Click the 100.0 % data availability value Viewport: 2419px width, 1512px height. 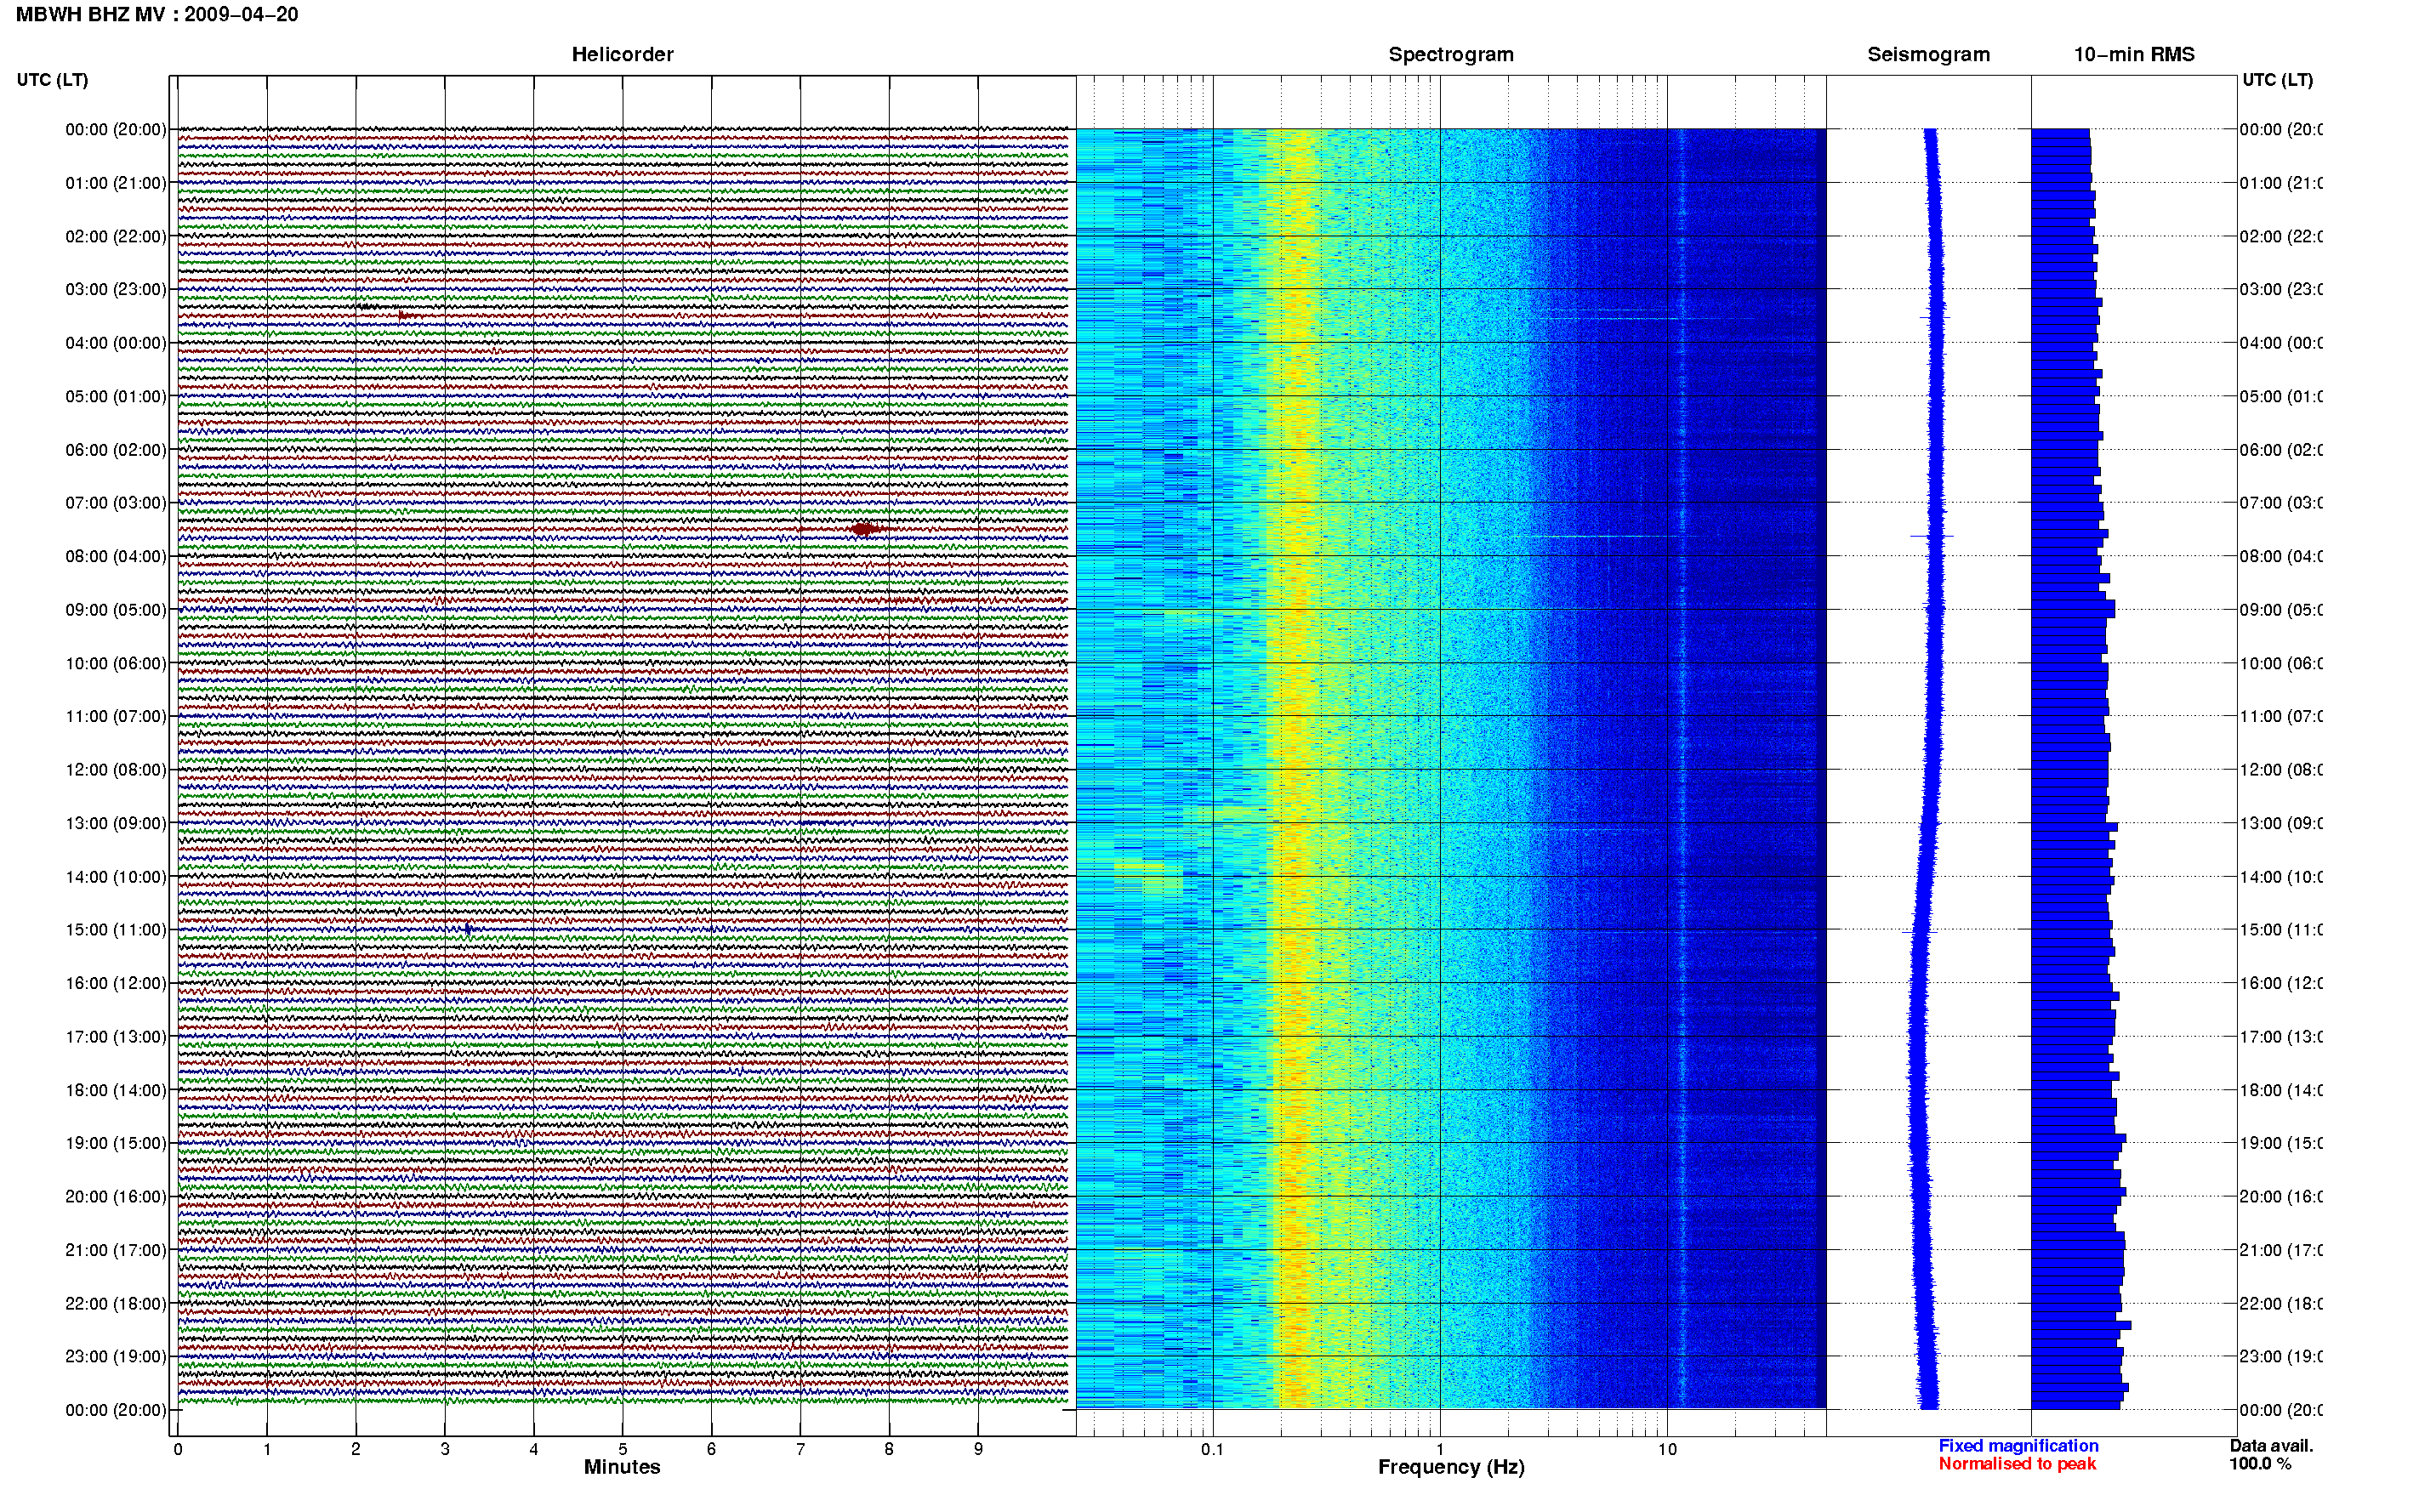2260,1464
